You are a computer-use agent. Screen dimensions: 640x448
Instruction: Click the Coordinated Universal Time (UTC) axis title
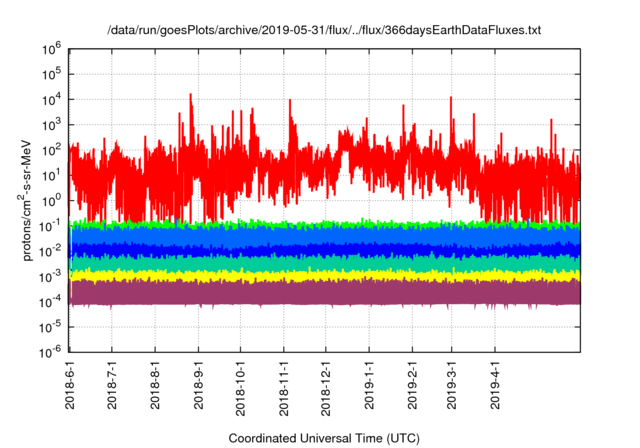[x=324, y=439]
